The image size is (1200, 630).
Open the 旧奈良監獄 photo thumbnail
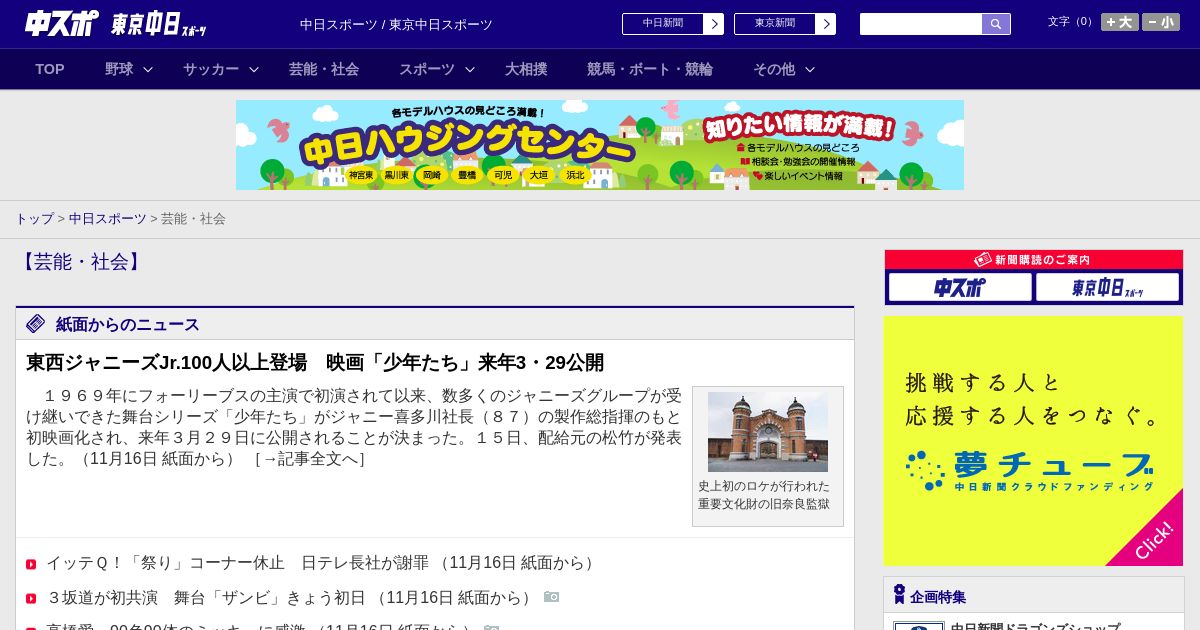pos(768,432)
